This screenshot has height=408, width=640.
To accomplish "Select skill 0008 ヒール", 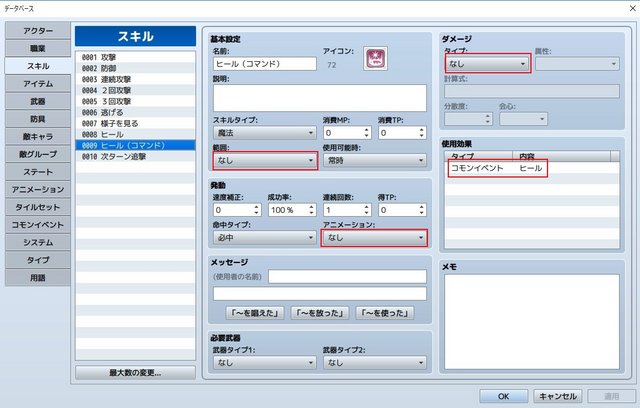I will point(135,134).
